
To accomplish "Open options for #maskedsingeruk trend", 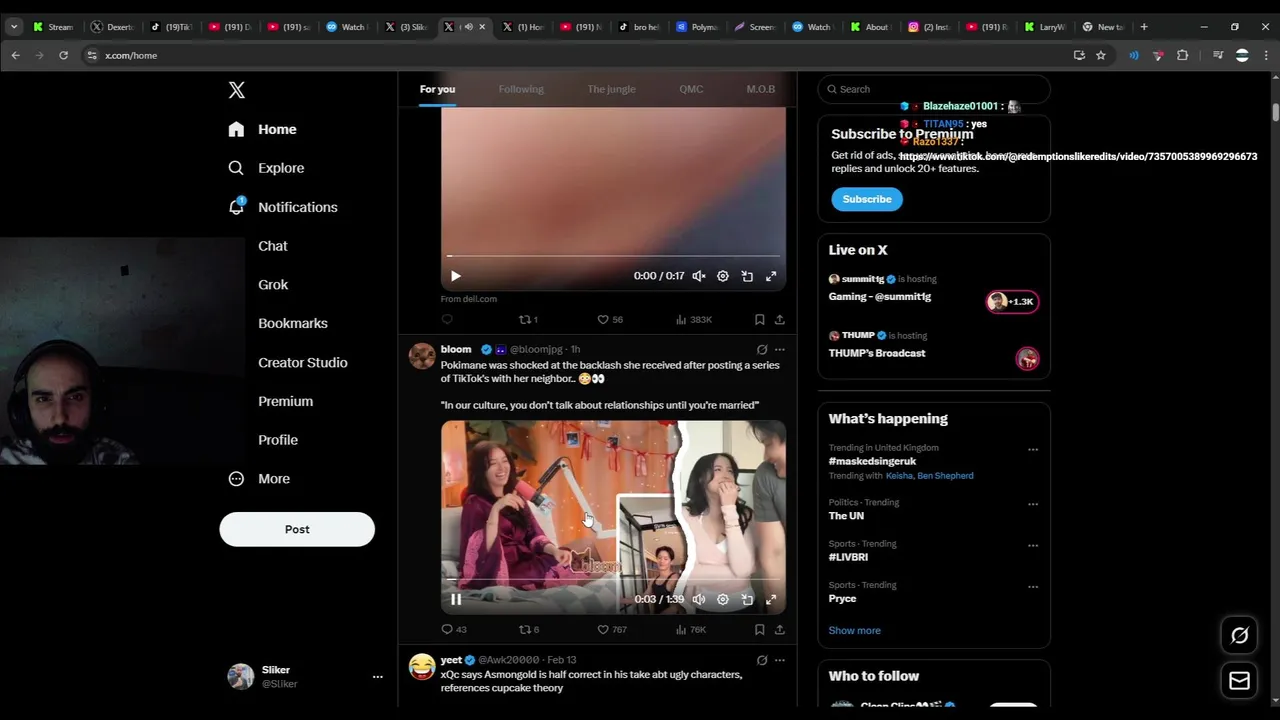I will click(x=1033, y=450).
